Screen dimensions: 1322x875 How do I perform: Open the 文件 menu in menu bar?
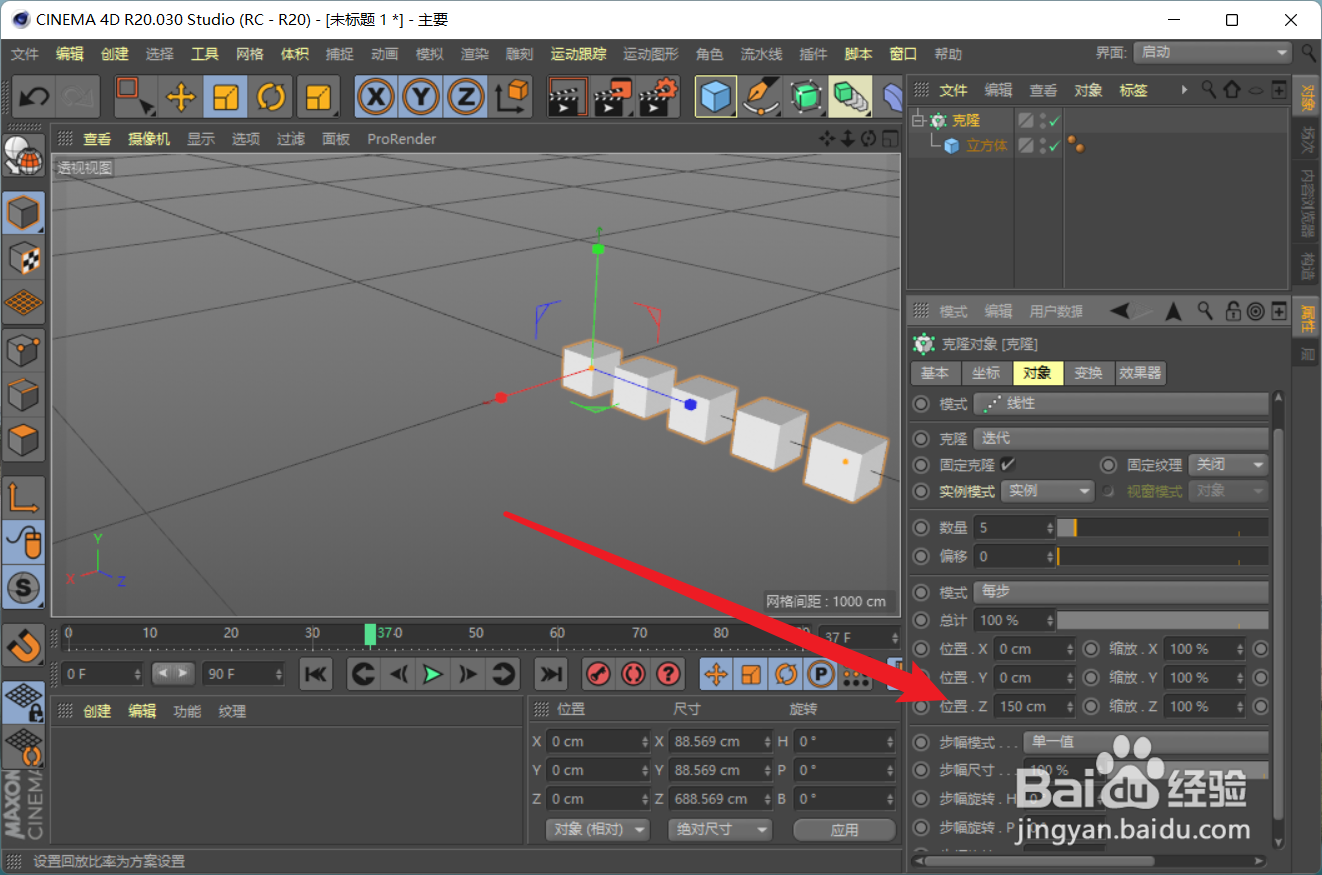point(25,54)
